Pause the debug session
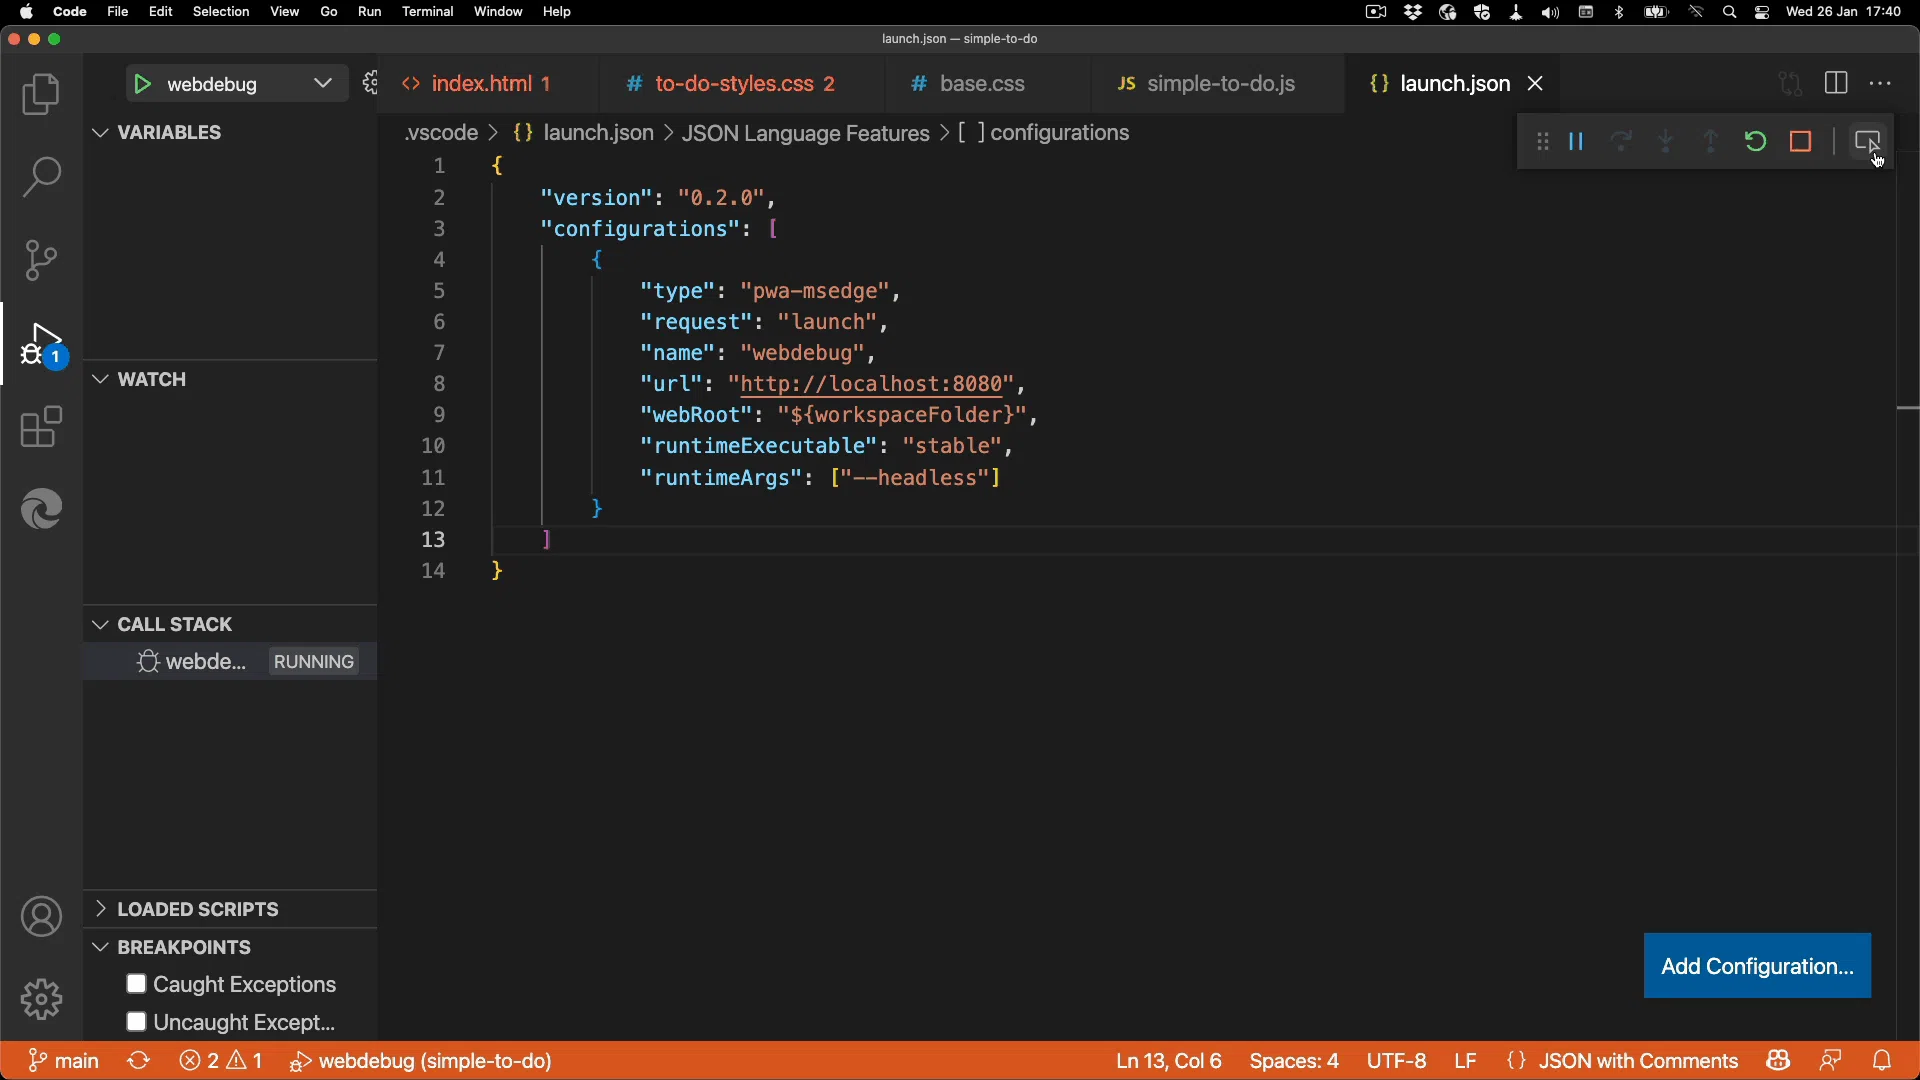 (x=1577, y=142)
